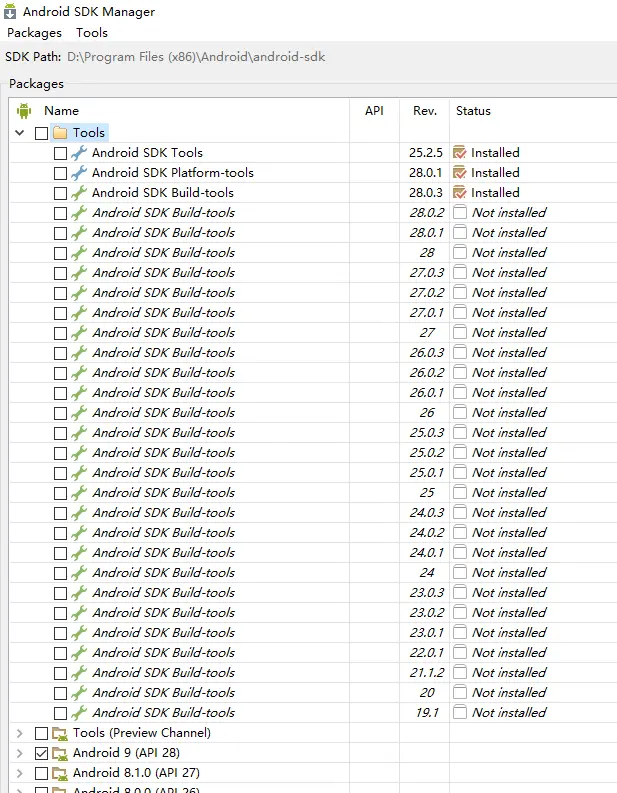
Task: Click not-installed status icon for rev 22.0.1
Action: (460, 652)
